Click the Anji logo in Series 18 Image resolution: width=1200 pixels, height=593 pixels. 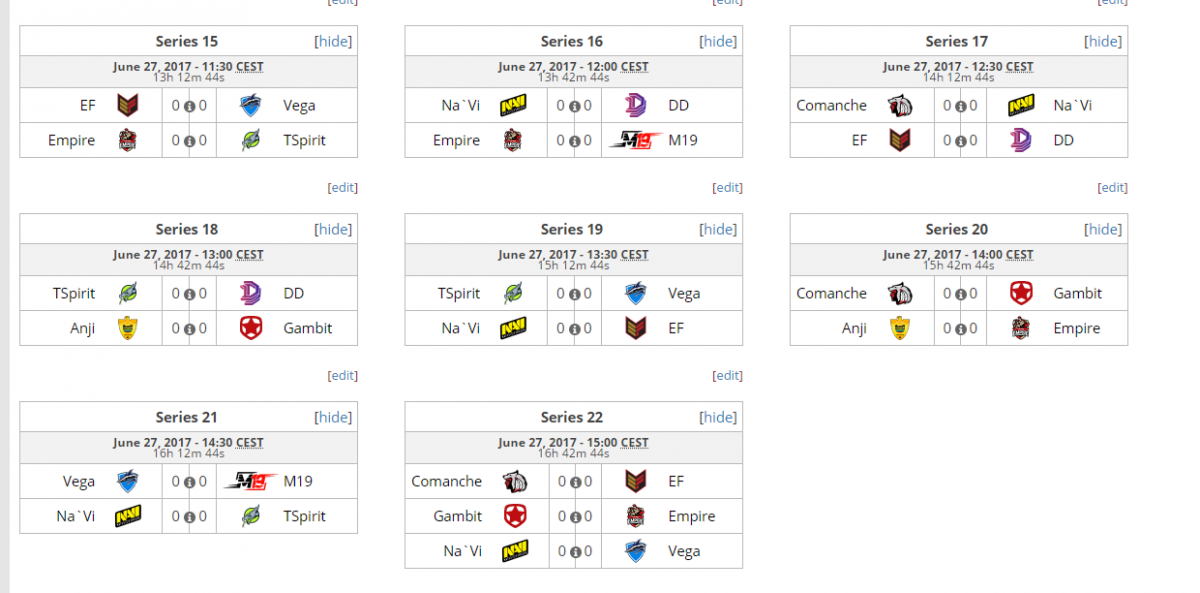pyautogui.click(x=128, y=328)
